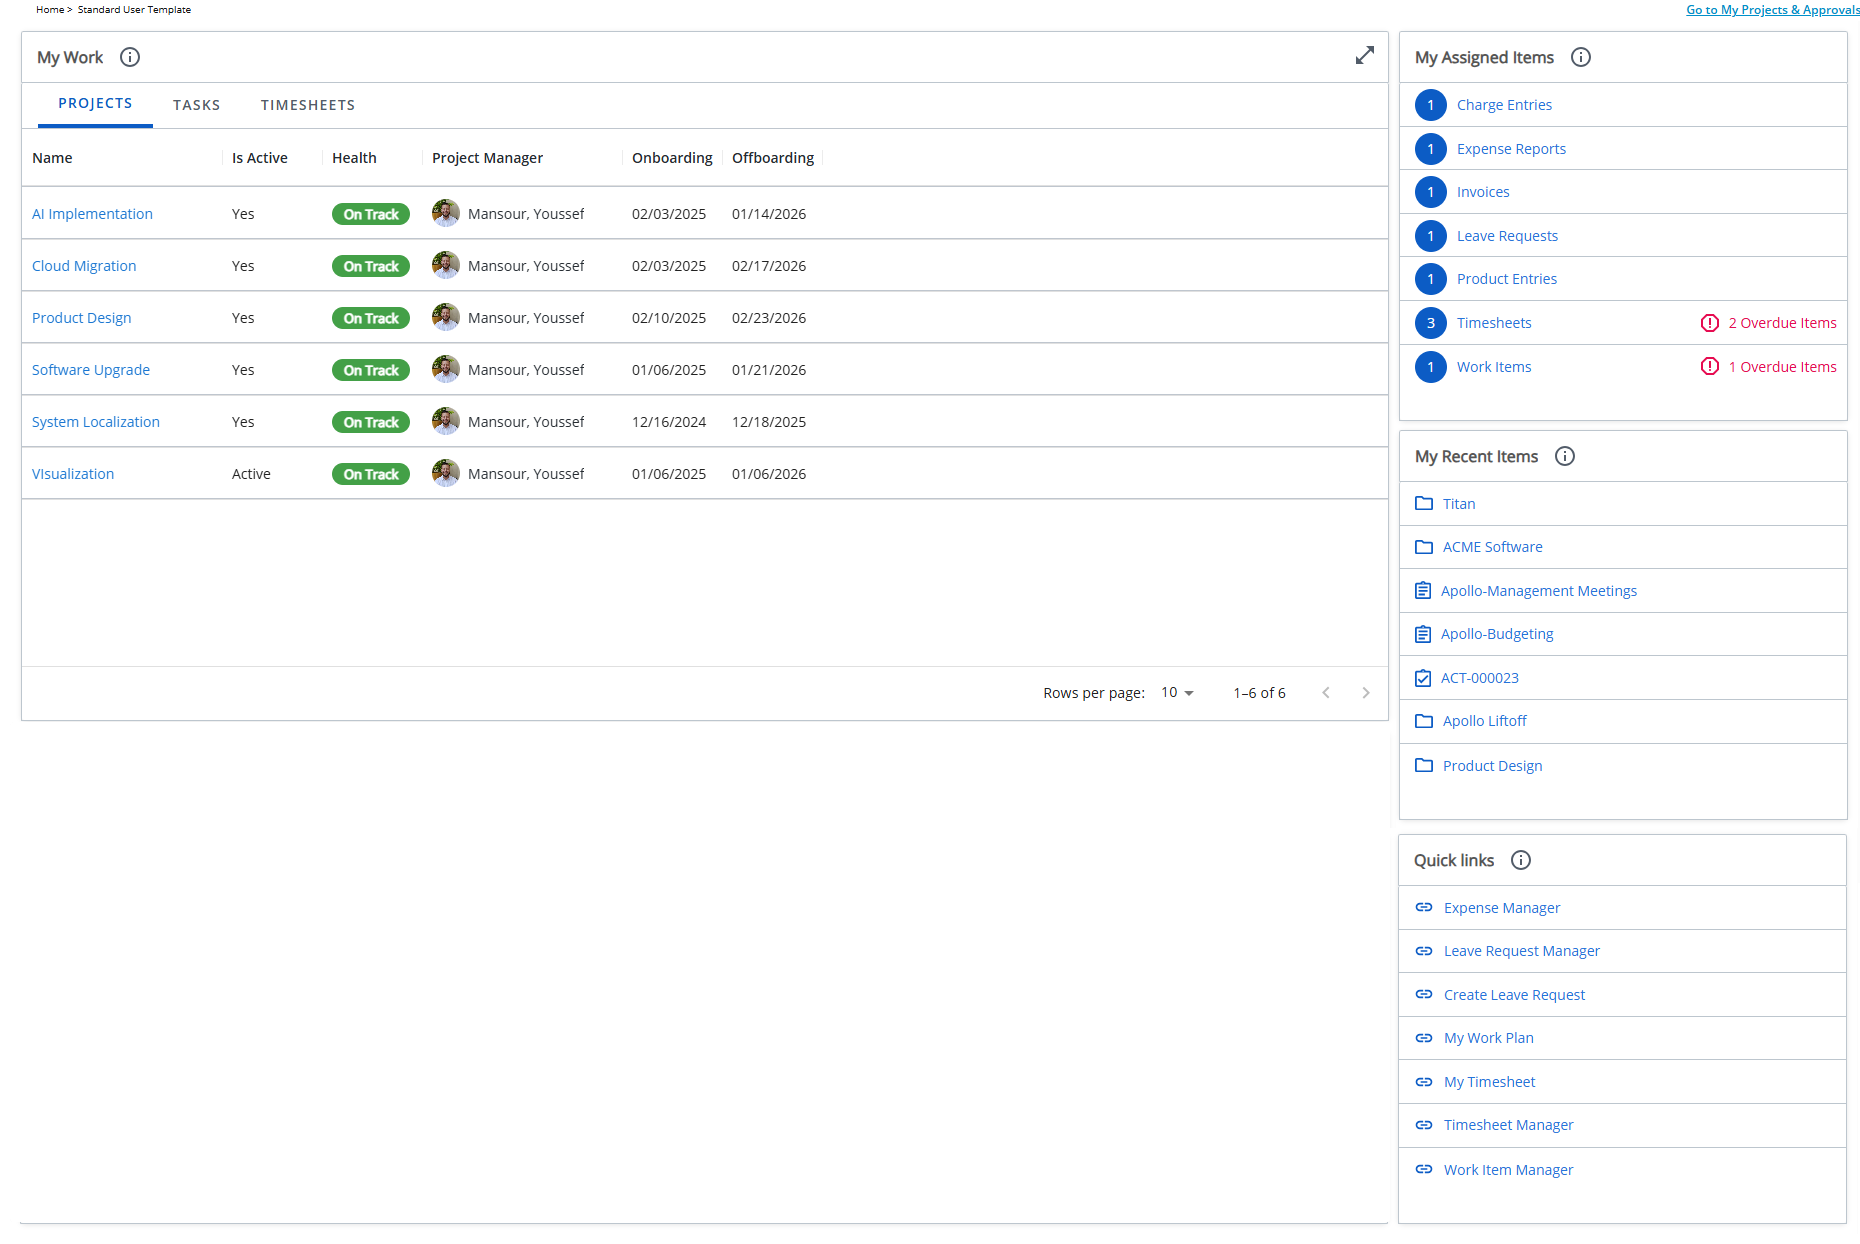Open the Rows per page dropdown
1860x1244 pixels.
coord(1177,692)
